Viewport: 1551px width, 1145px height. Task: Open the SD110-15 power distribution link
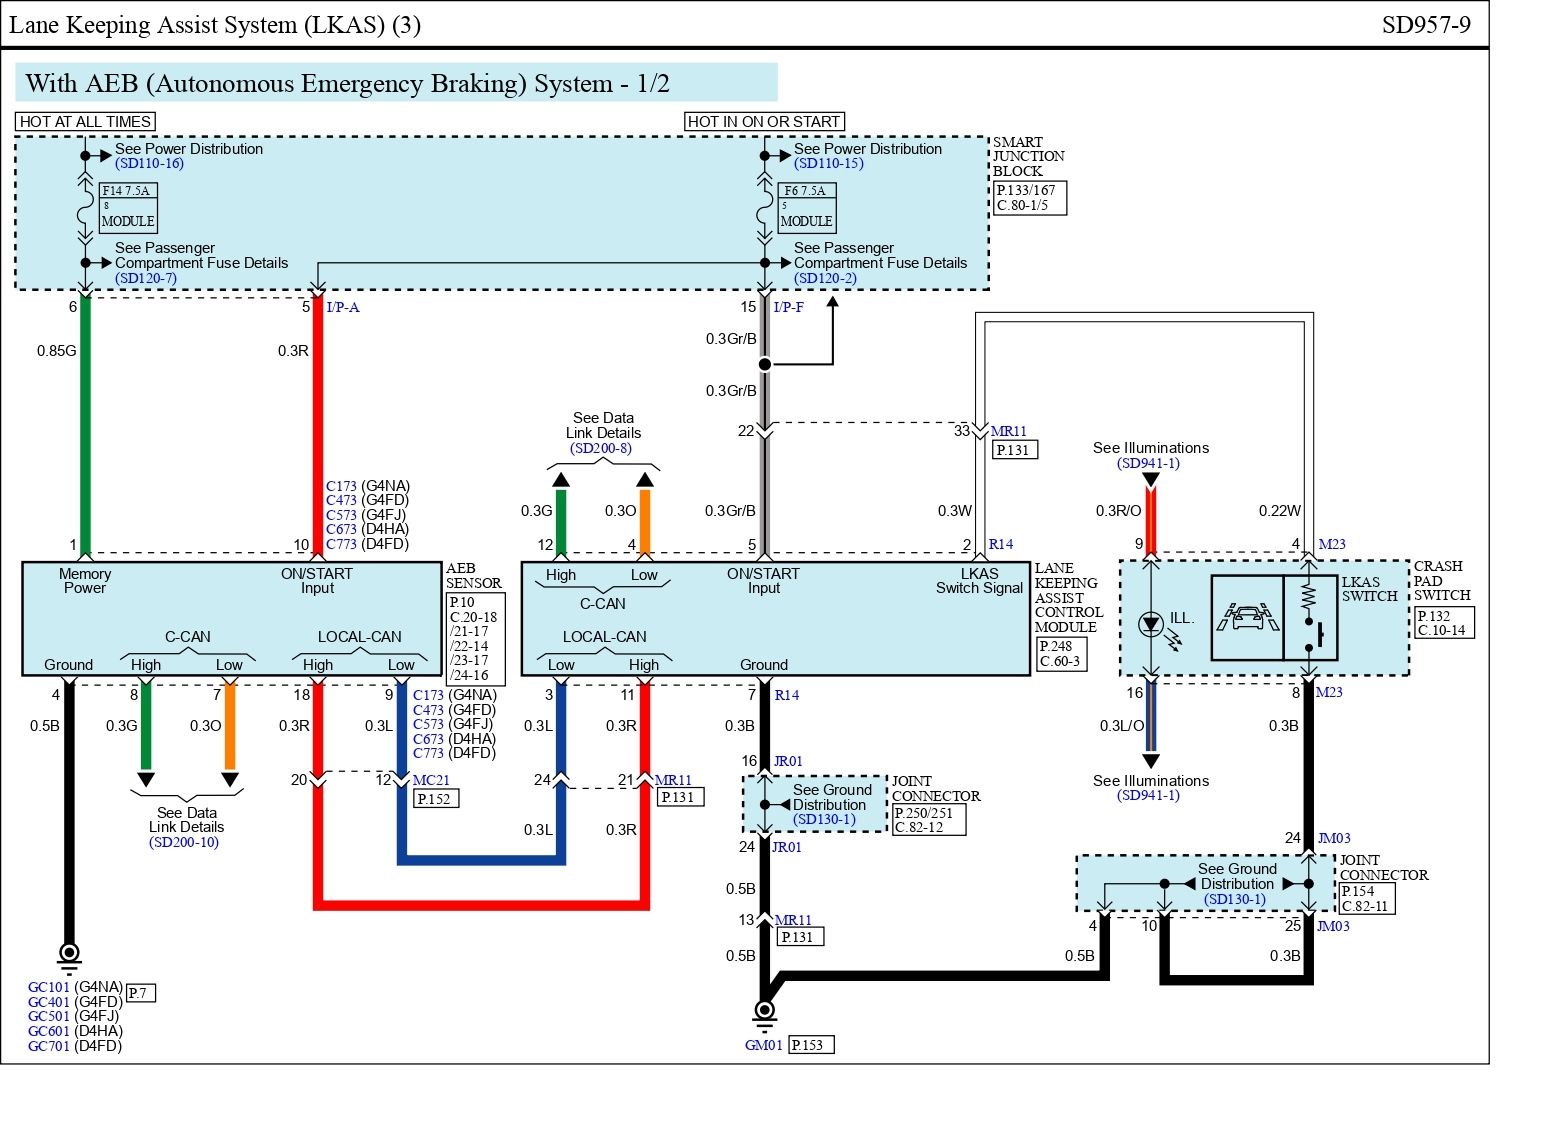tap(828, 164)
